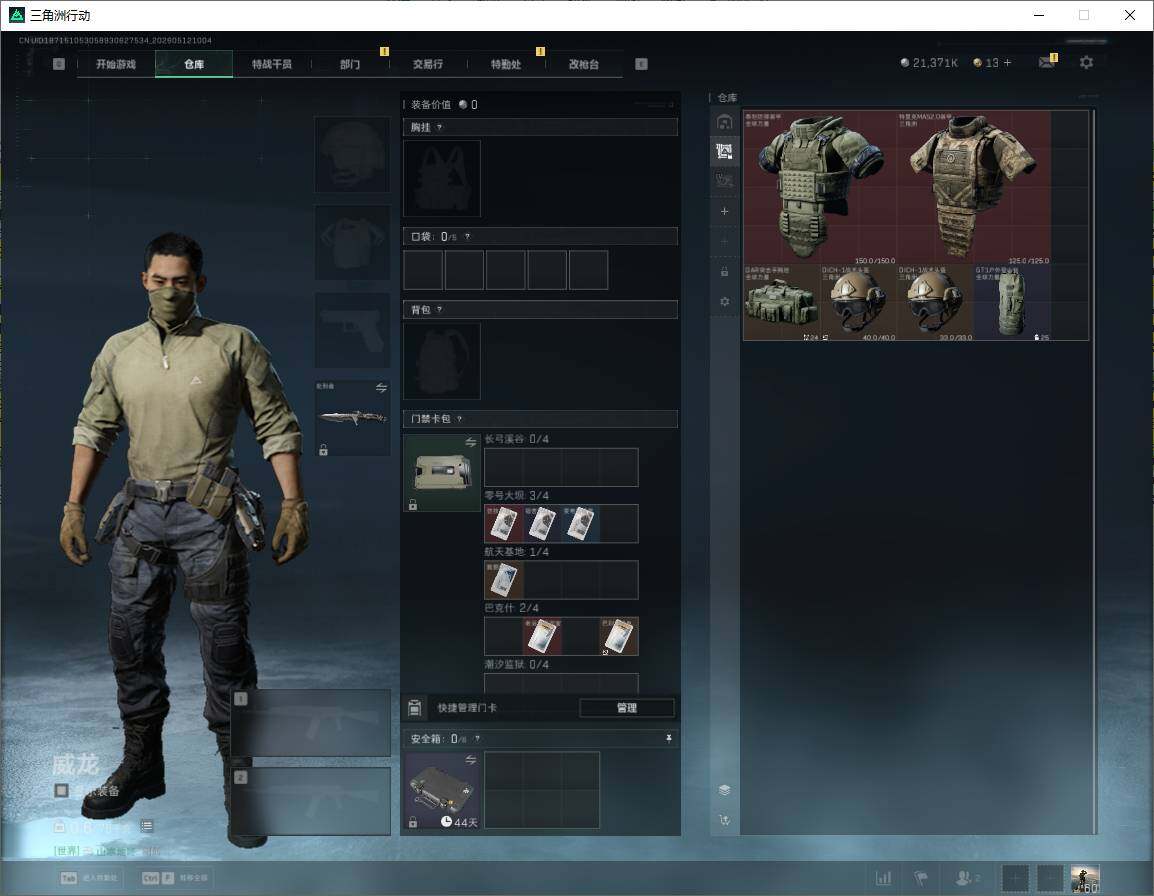Viewport: 1154px width, 896px height.
Task: Select the third dimmed storage sidebar icon
Action: pos(724,180)
